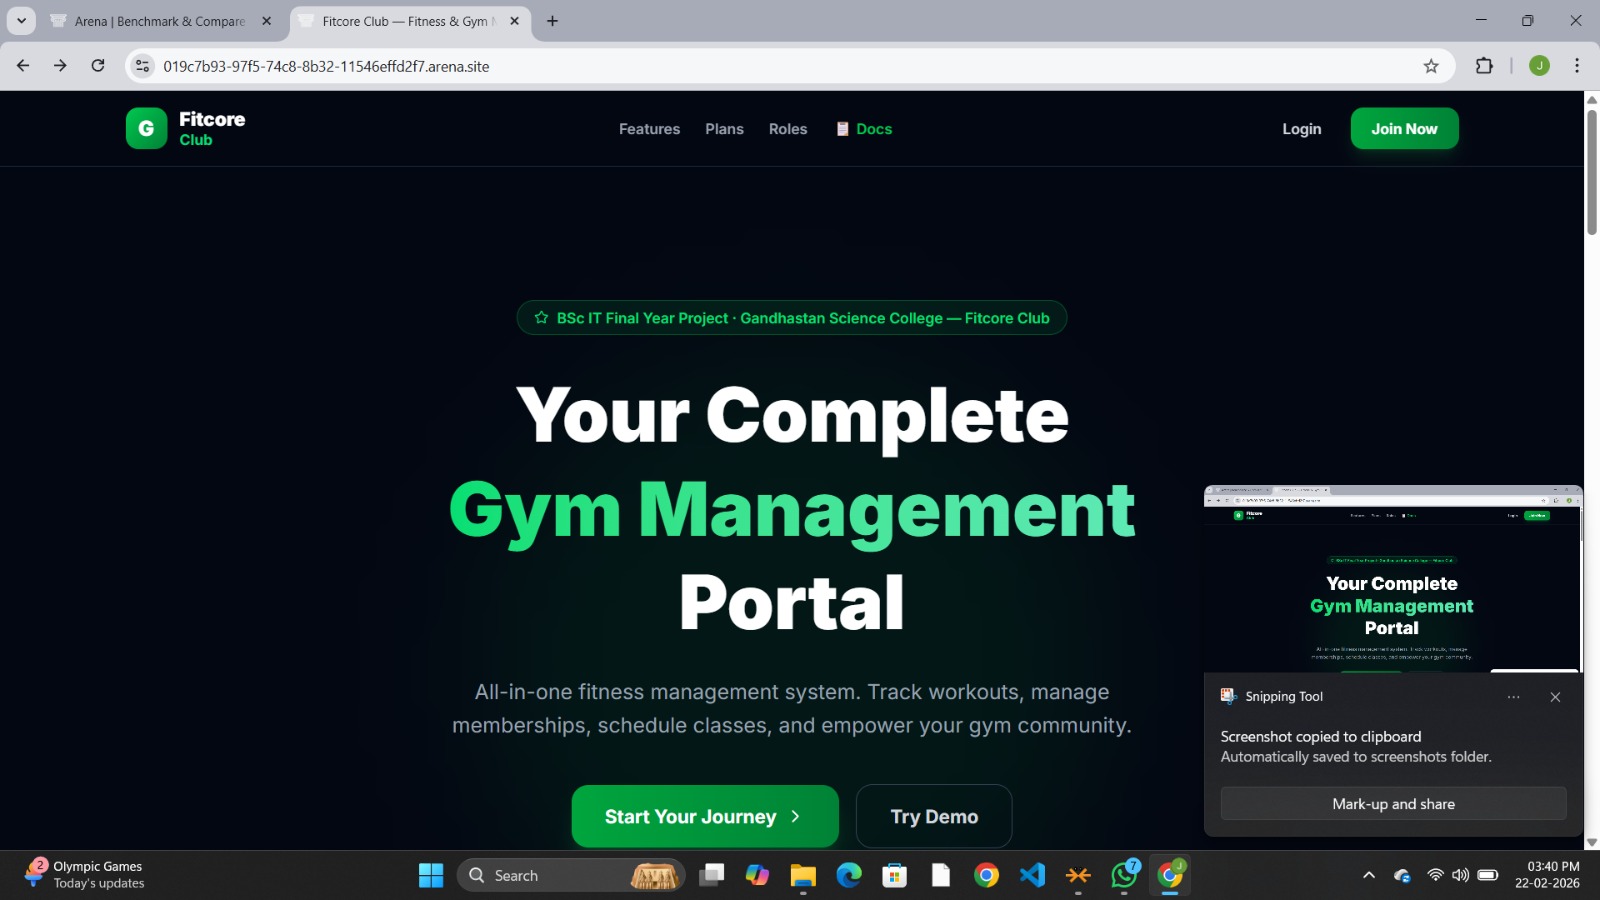
Task: Click the Login link
Action: pyautogui.click(x=1302, y=129)
